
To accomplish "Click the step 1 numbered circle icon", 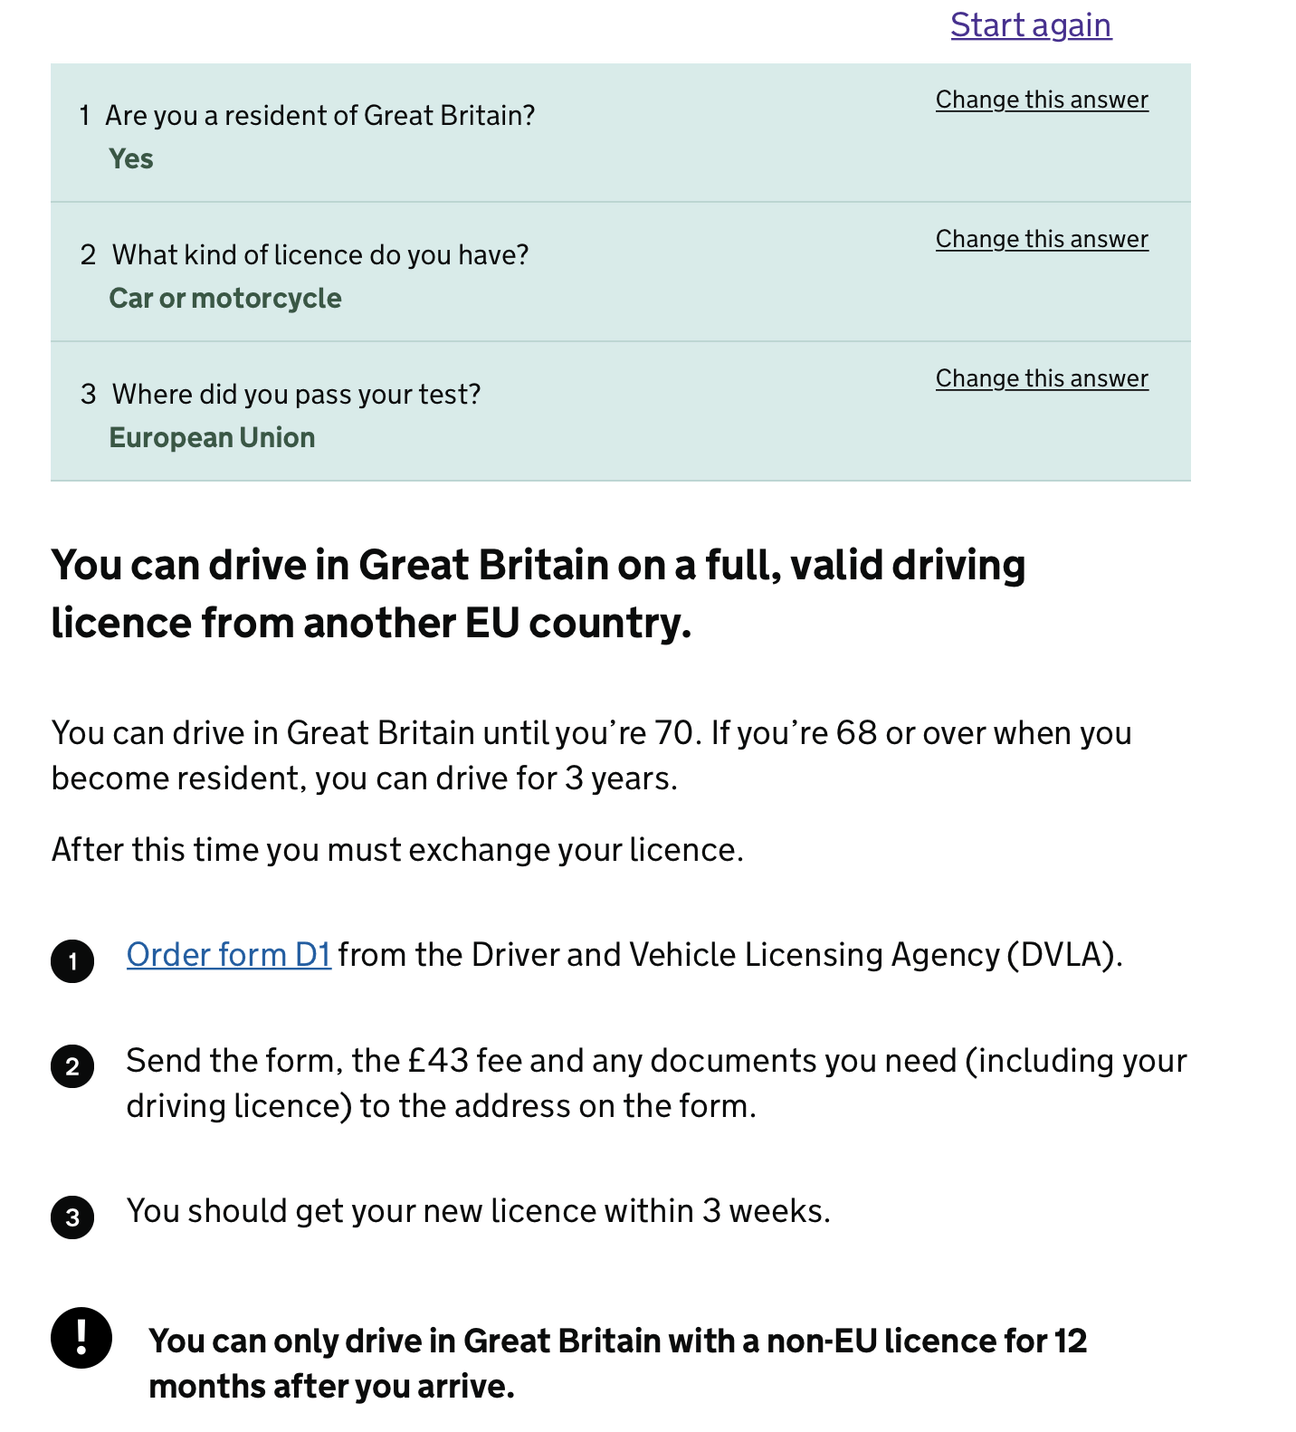I will [x=72, y=962].
